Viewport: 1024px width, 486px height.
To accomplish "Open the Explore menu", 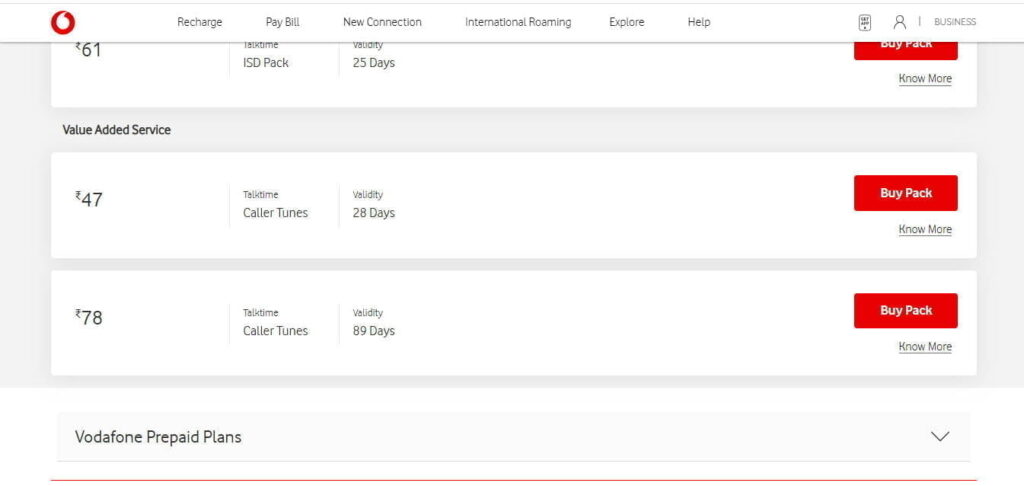I will [626, 22].
